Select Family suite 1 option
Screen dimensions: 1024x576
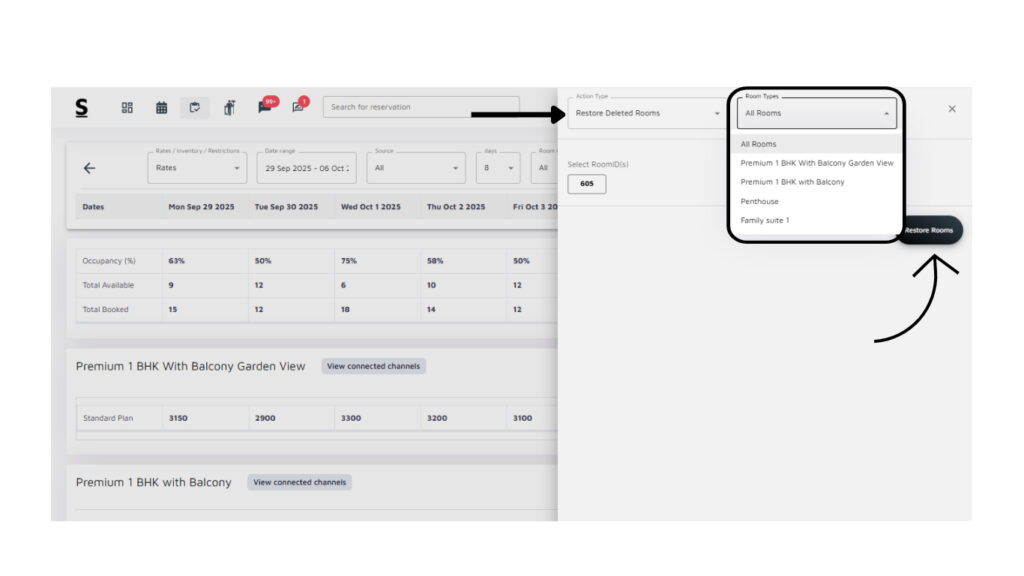tap(765, 220)
